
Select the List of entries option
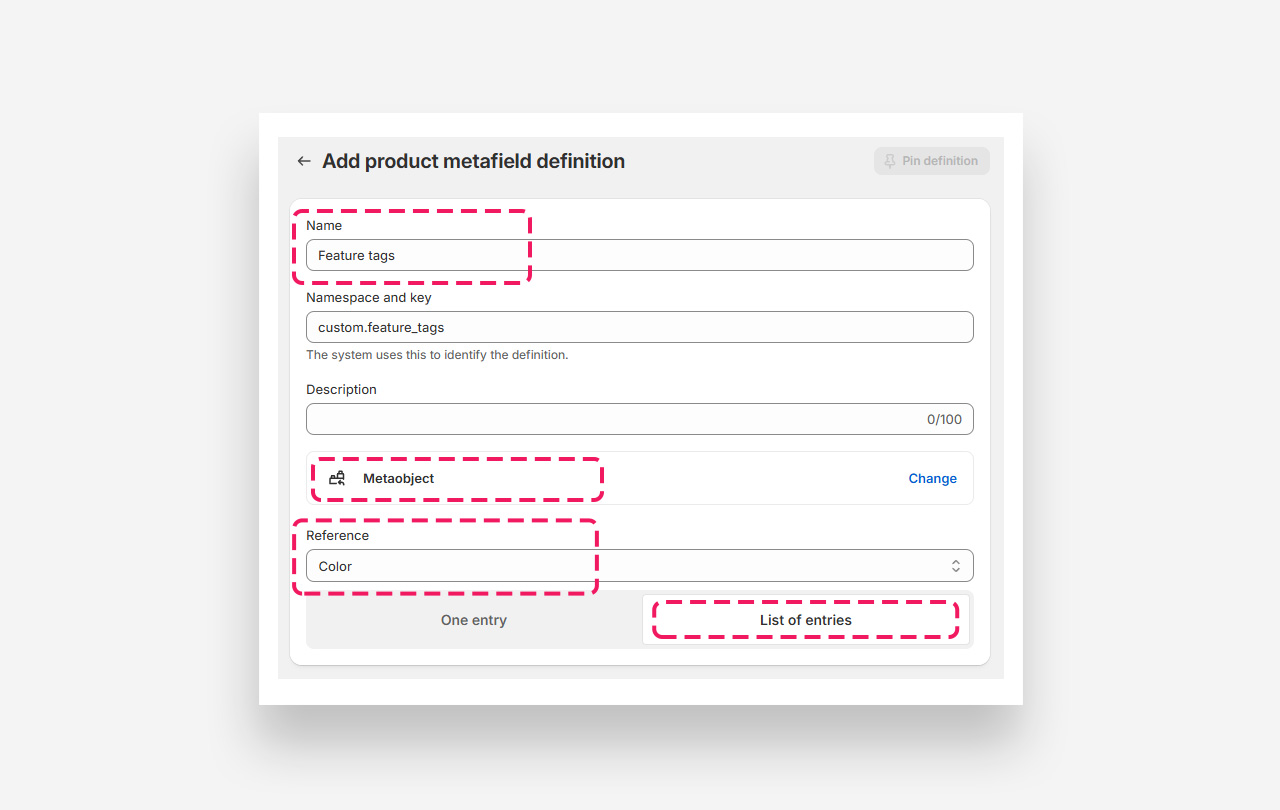coord(806,620)
